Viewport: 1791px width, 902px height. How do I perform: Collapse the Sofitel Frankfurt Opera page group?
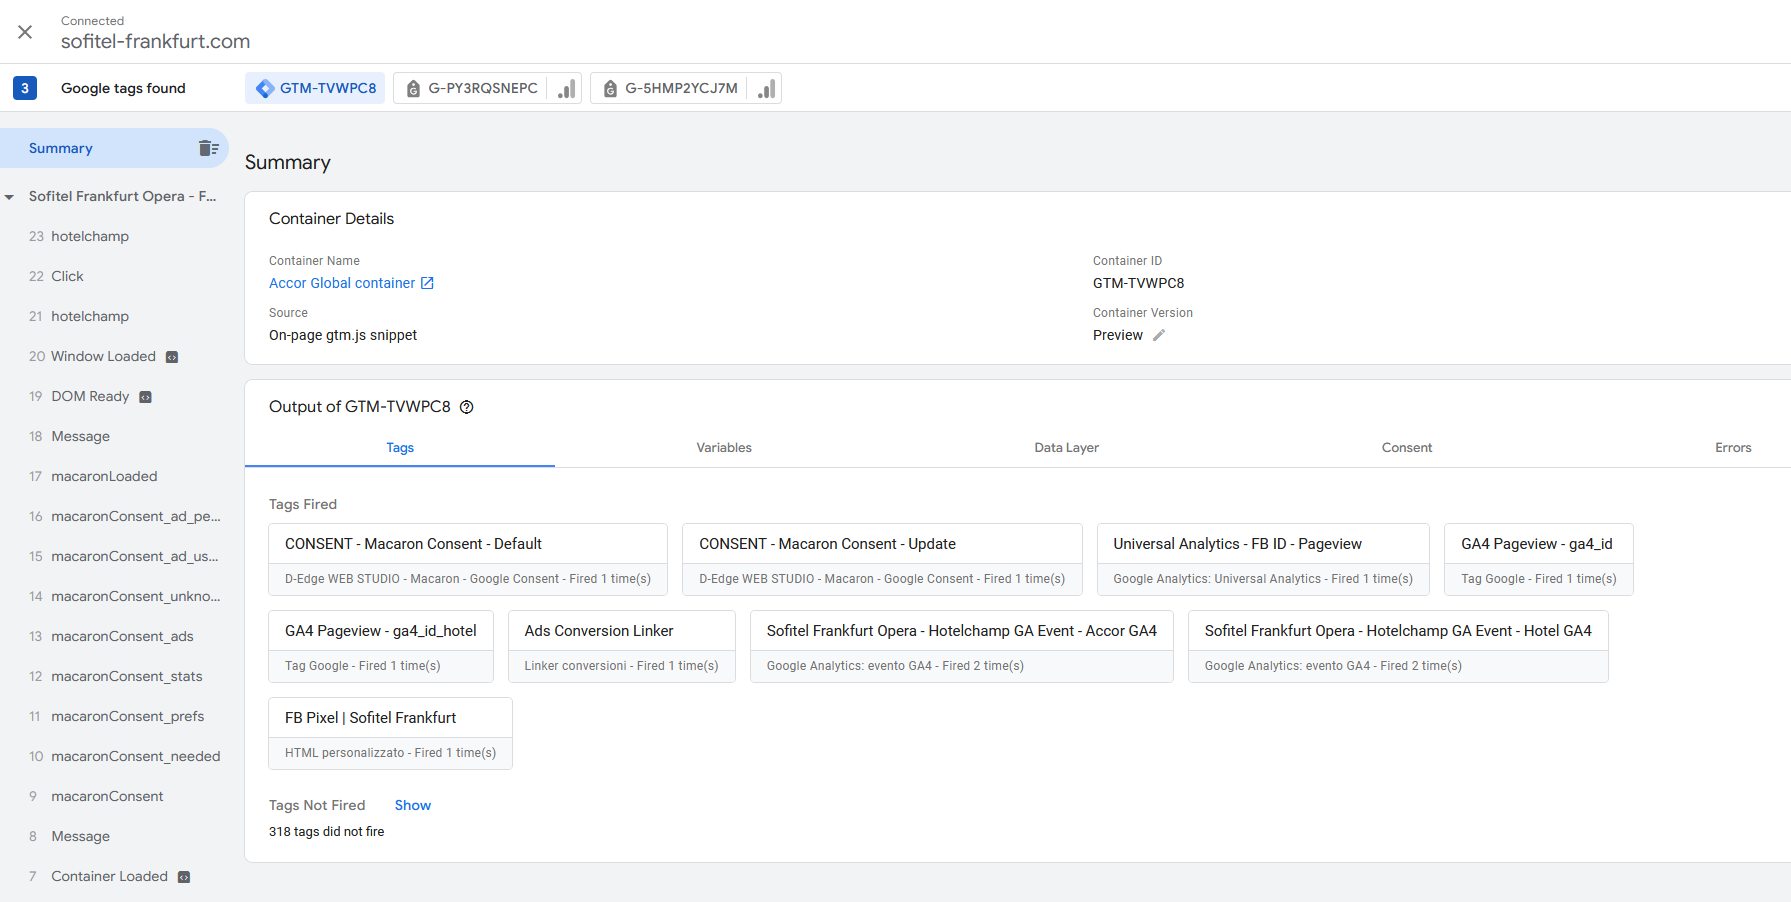9,197
